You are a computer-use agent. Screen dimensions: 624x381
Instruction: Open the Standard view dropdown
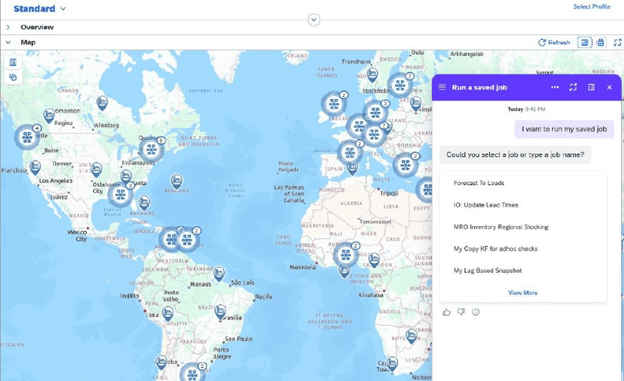click(x=39, y=9)
